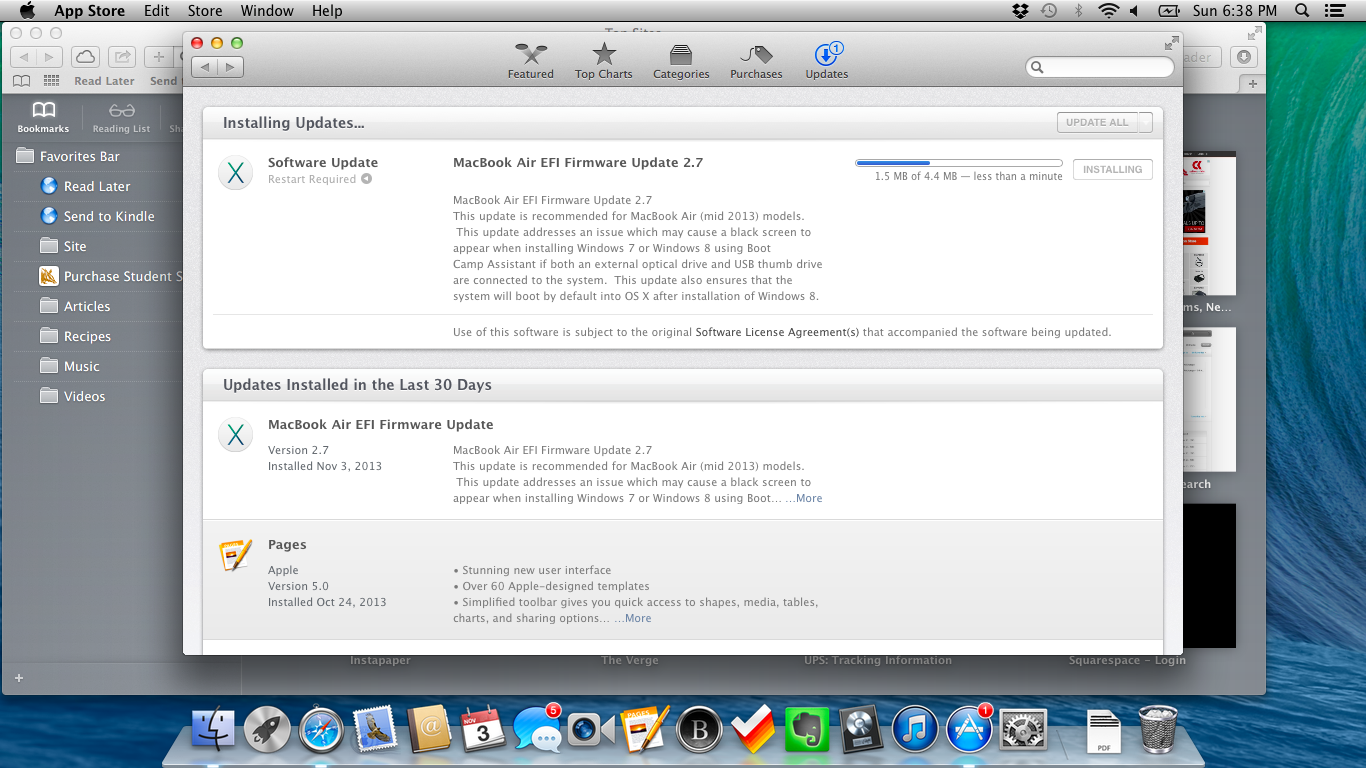Viewport: 1366px width, 768px height.
Task: Go back in the App Store window
Action: pyautogui.click(x=205, y=67)
